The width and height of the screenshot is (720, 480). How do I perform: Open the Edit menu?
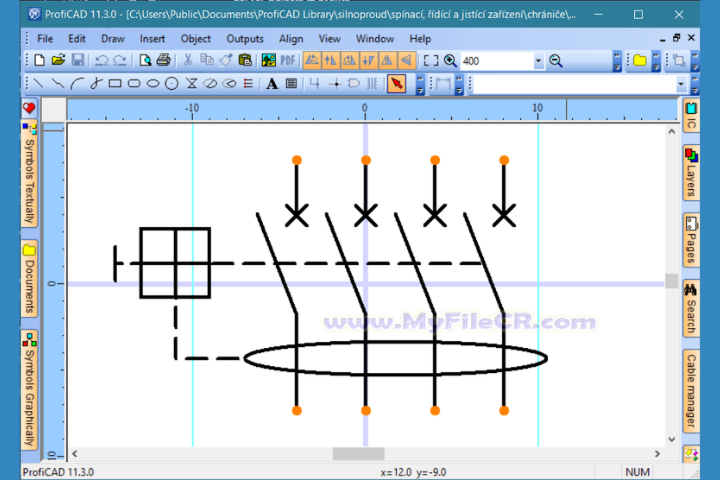click(x=77, y=39)
